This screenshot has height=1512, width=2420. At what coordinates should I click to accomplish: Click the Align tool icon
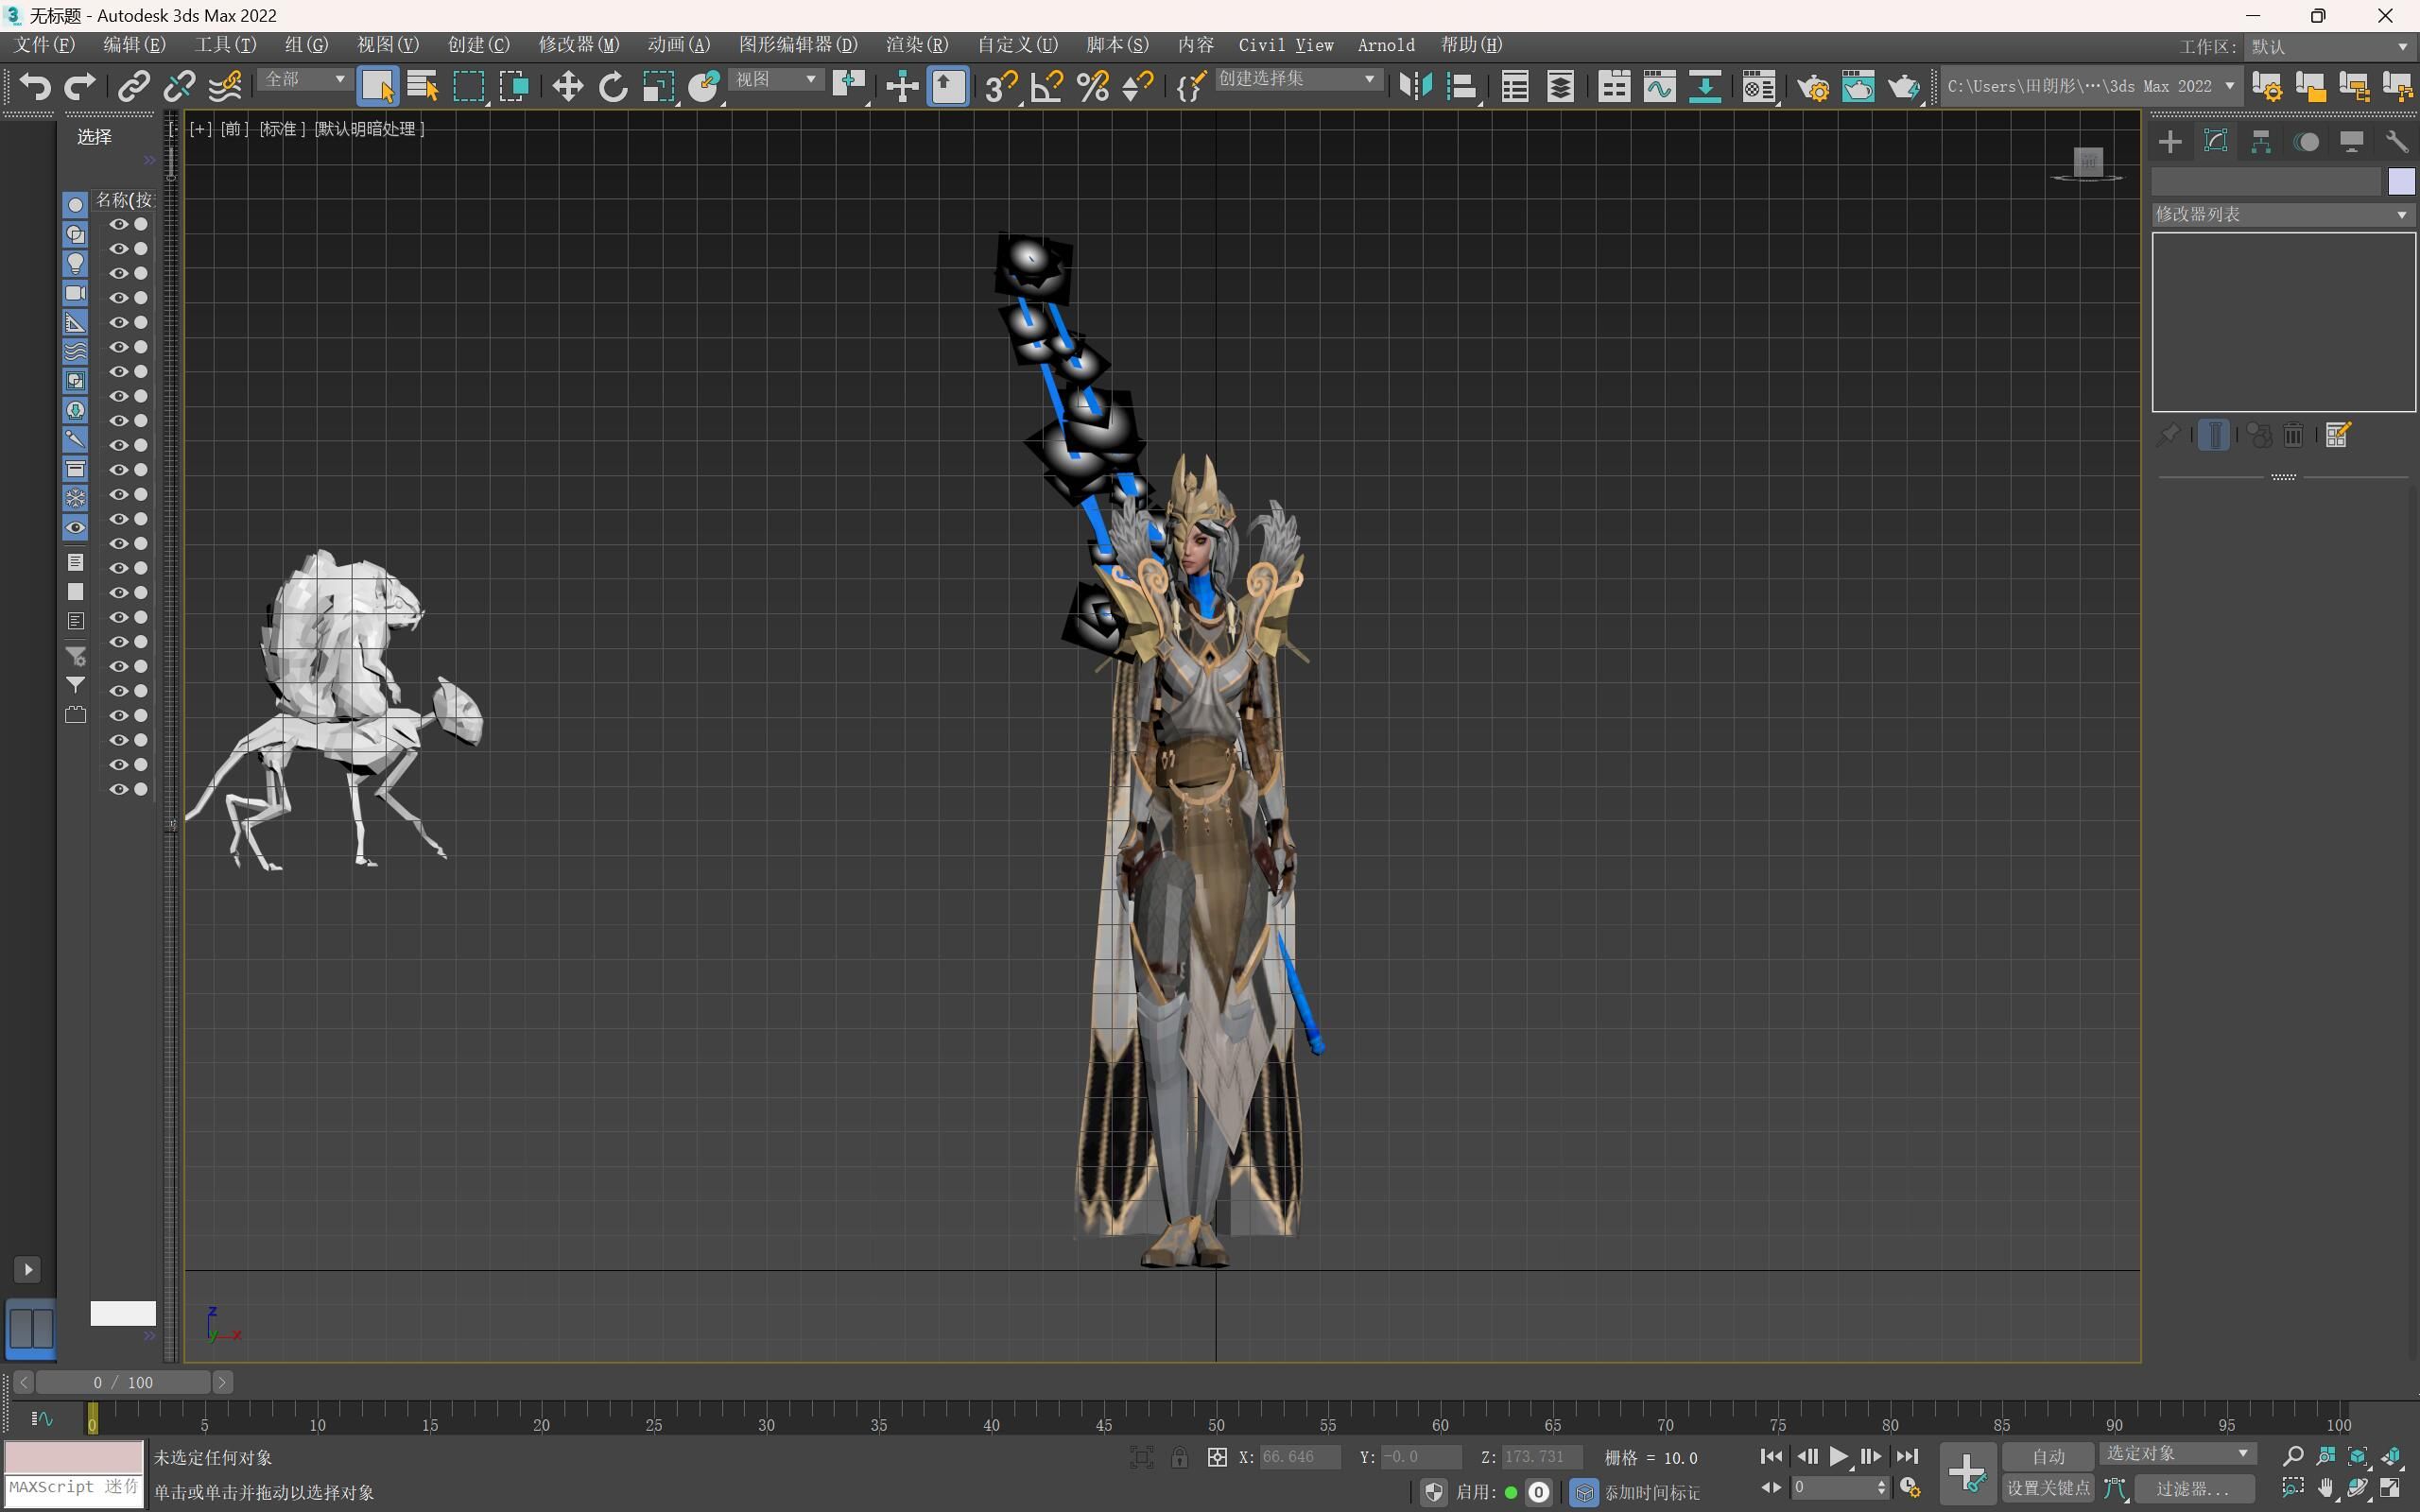(1461, 87)
